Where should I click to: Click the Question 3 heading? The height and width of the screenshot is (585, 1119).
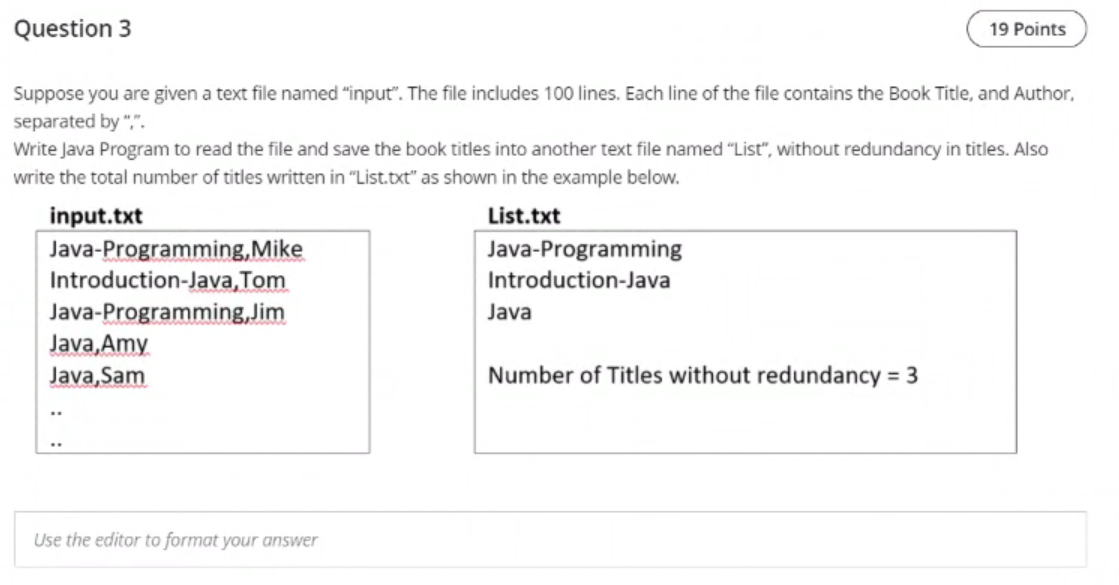click(73, 29)
